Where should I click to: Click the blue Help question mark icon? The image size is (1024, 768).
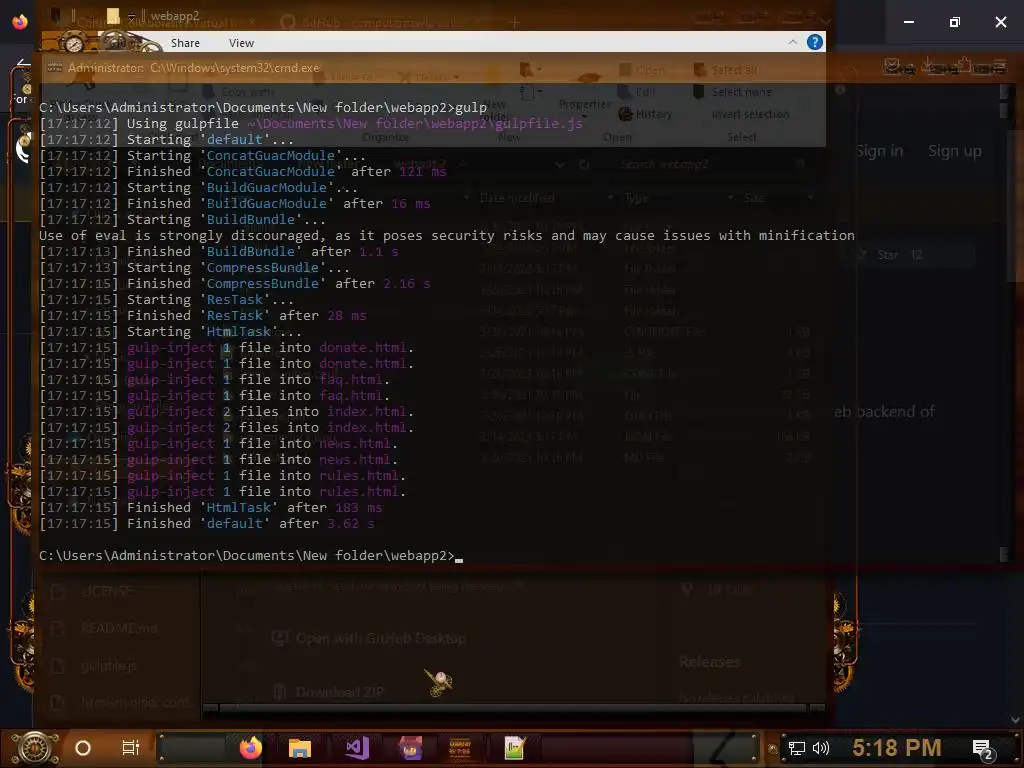814,42
